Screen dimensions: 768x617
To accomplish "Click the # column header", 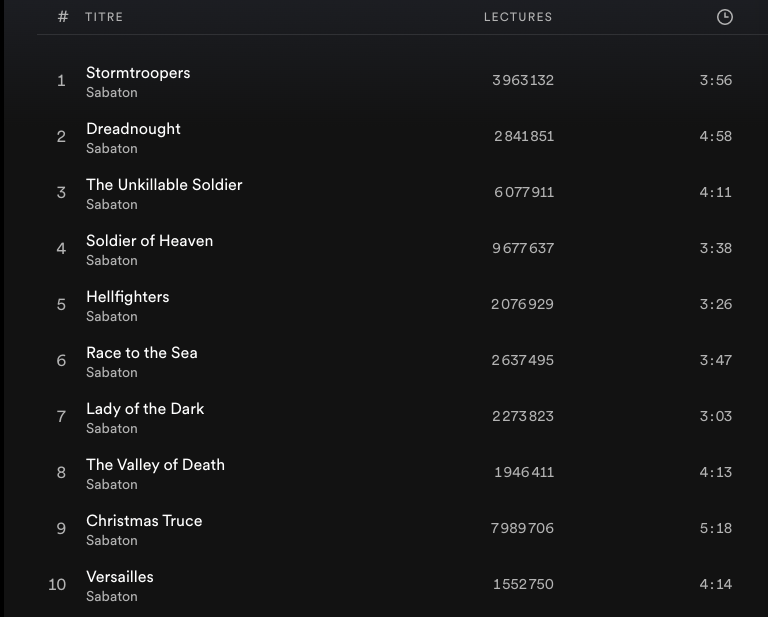I will 63,17.
